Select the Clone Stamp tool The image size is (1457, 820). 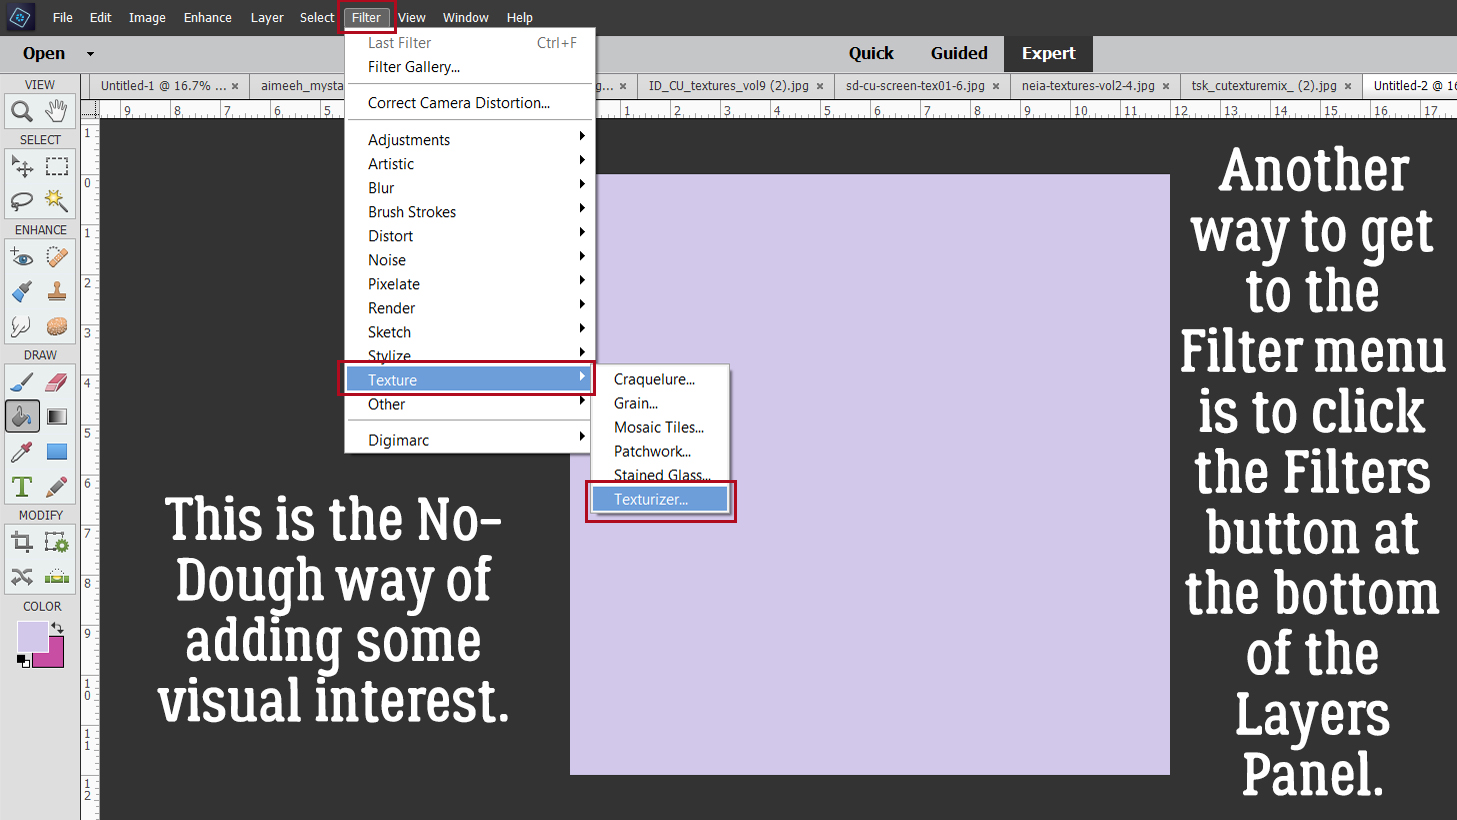[57, 291]
